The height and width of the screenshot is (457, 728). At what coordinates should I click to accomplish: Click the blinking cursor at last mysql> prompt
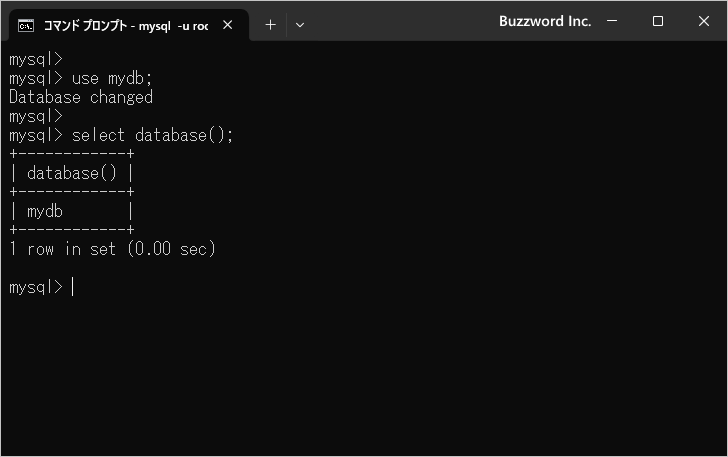click(73, 287)
